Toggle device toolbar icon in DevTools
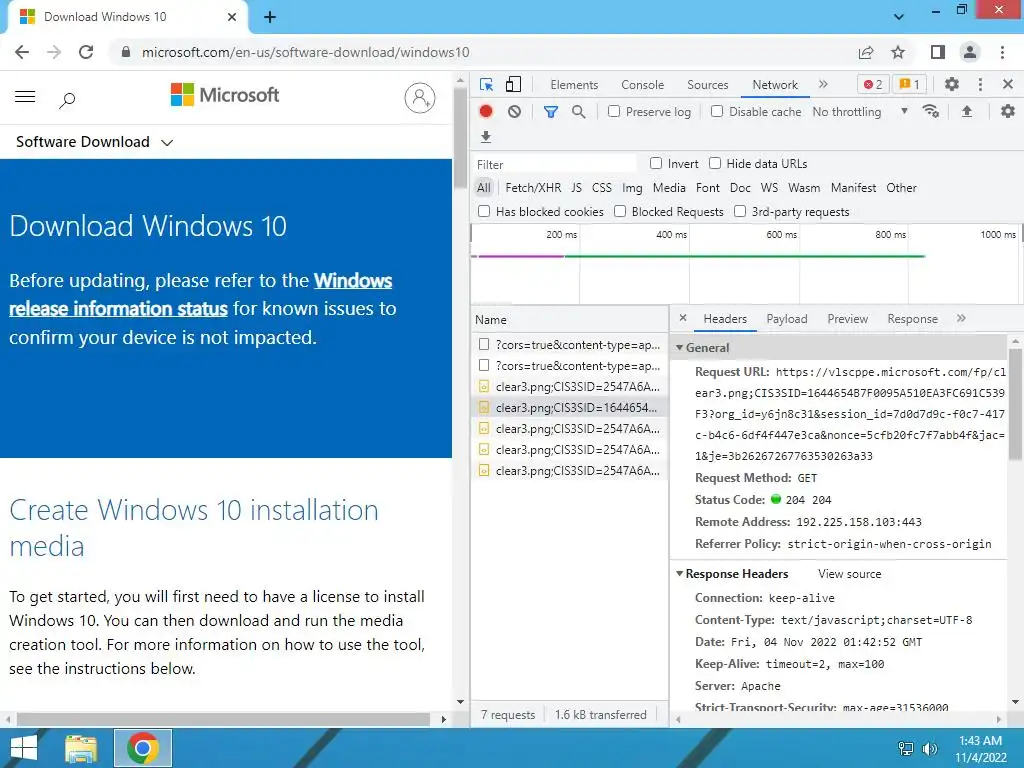The height and width of the screenshot is (768, 1024). tap(514, 85)
